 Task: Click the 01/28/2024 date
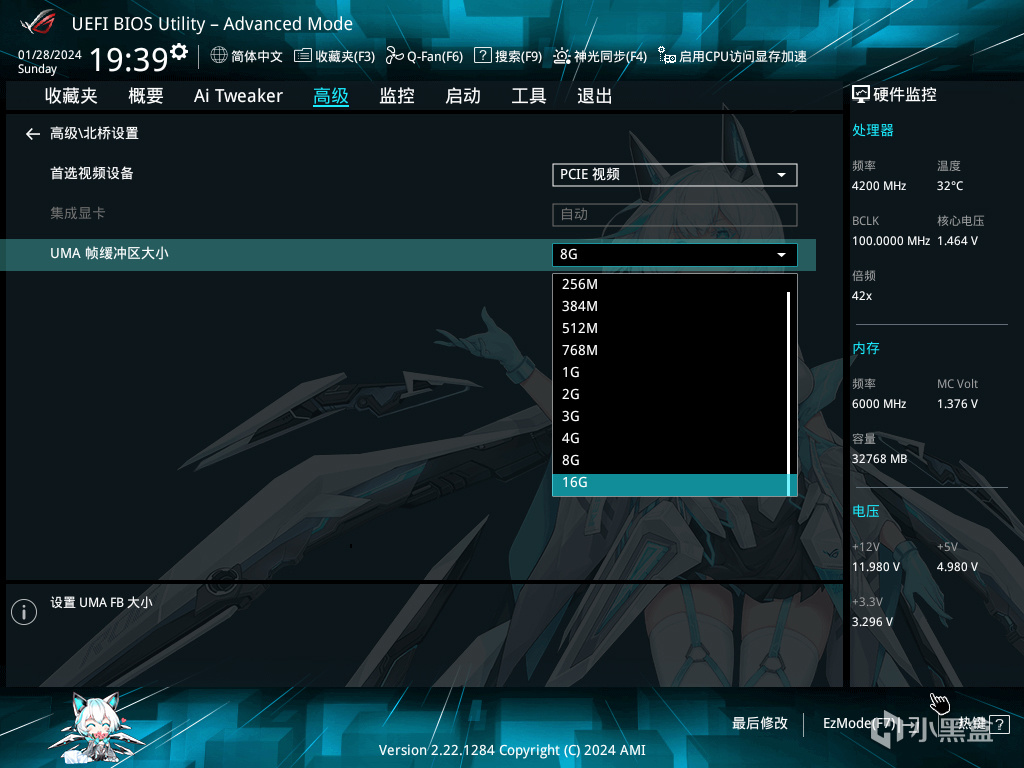pos(50,55)
